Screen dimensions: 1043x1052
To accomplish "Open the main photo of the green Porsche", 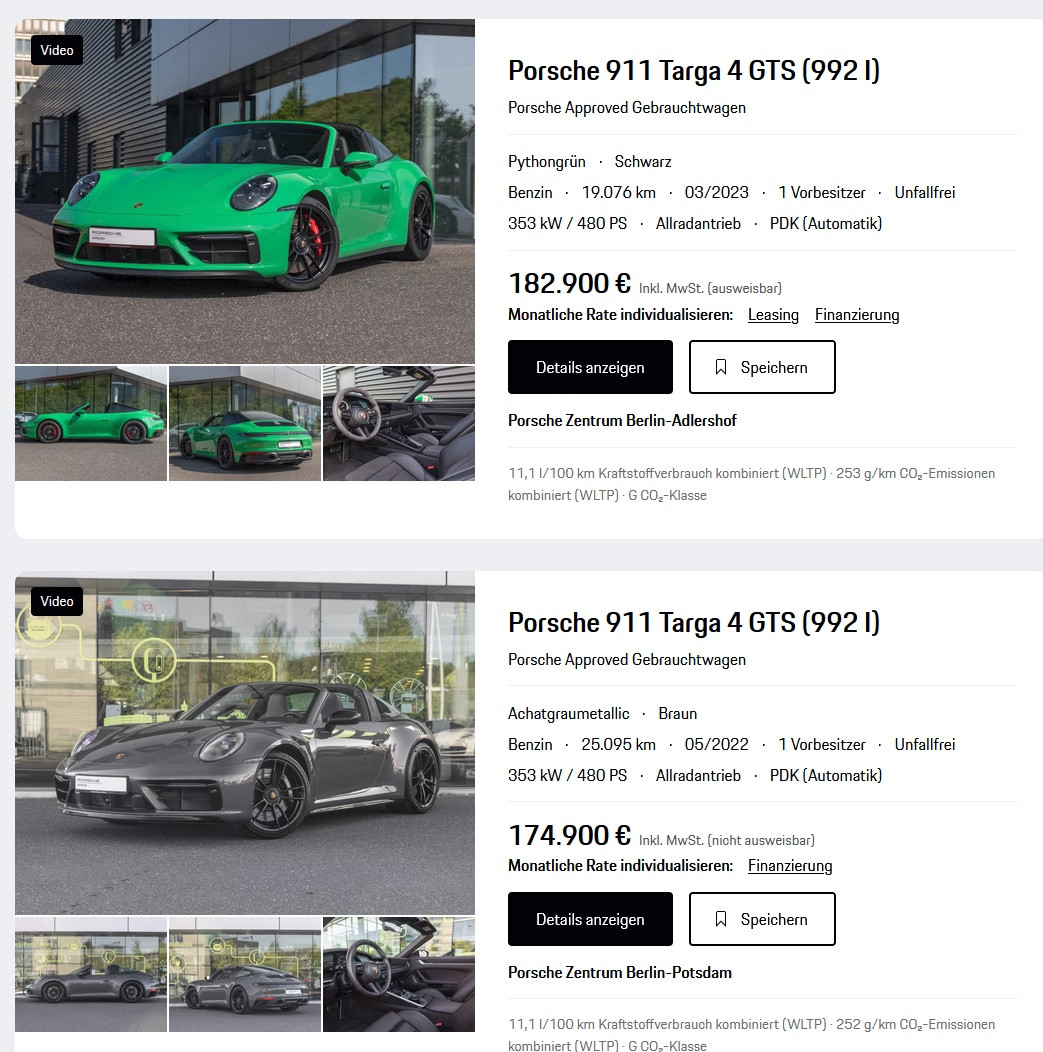I will click(245, 191).
